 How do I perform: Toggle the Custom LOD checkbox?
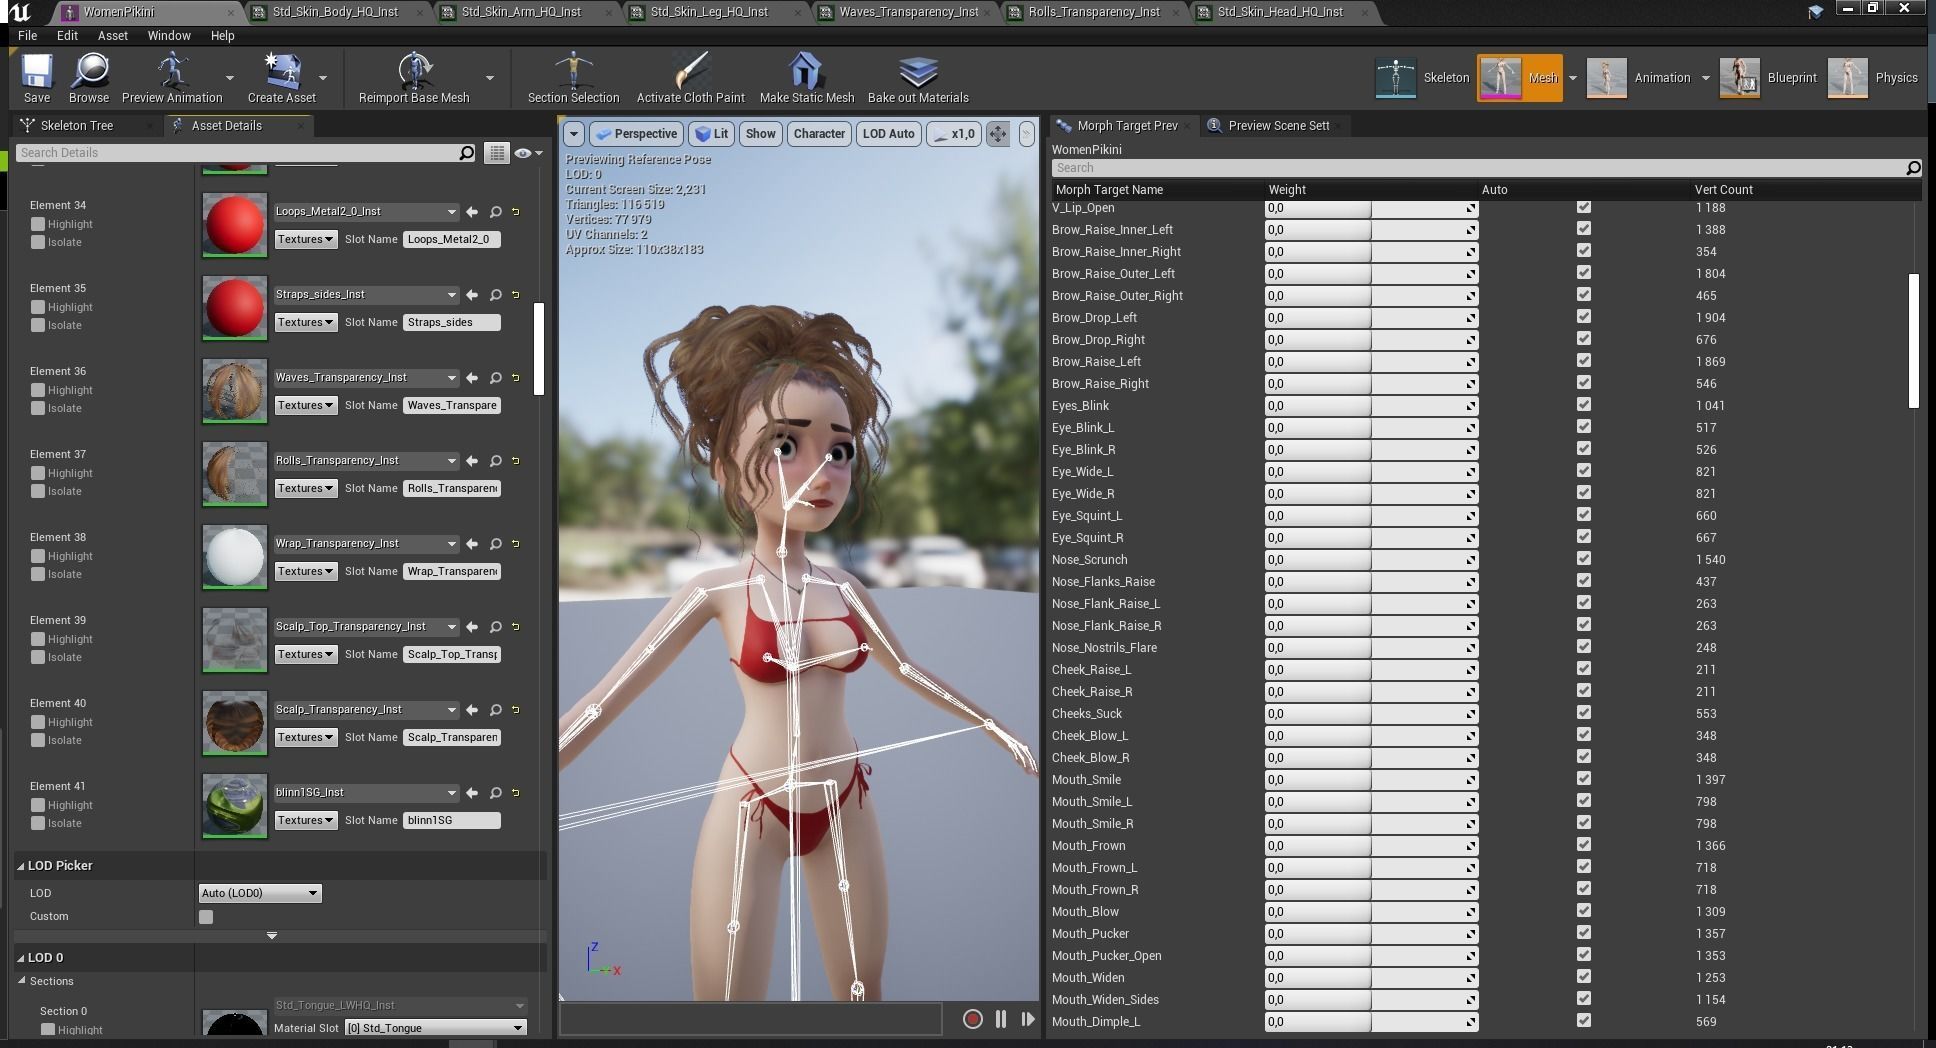206,917
